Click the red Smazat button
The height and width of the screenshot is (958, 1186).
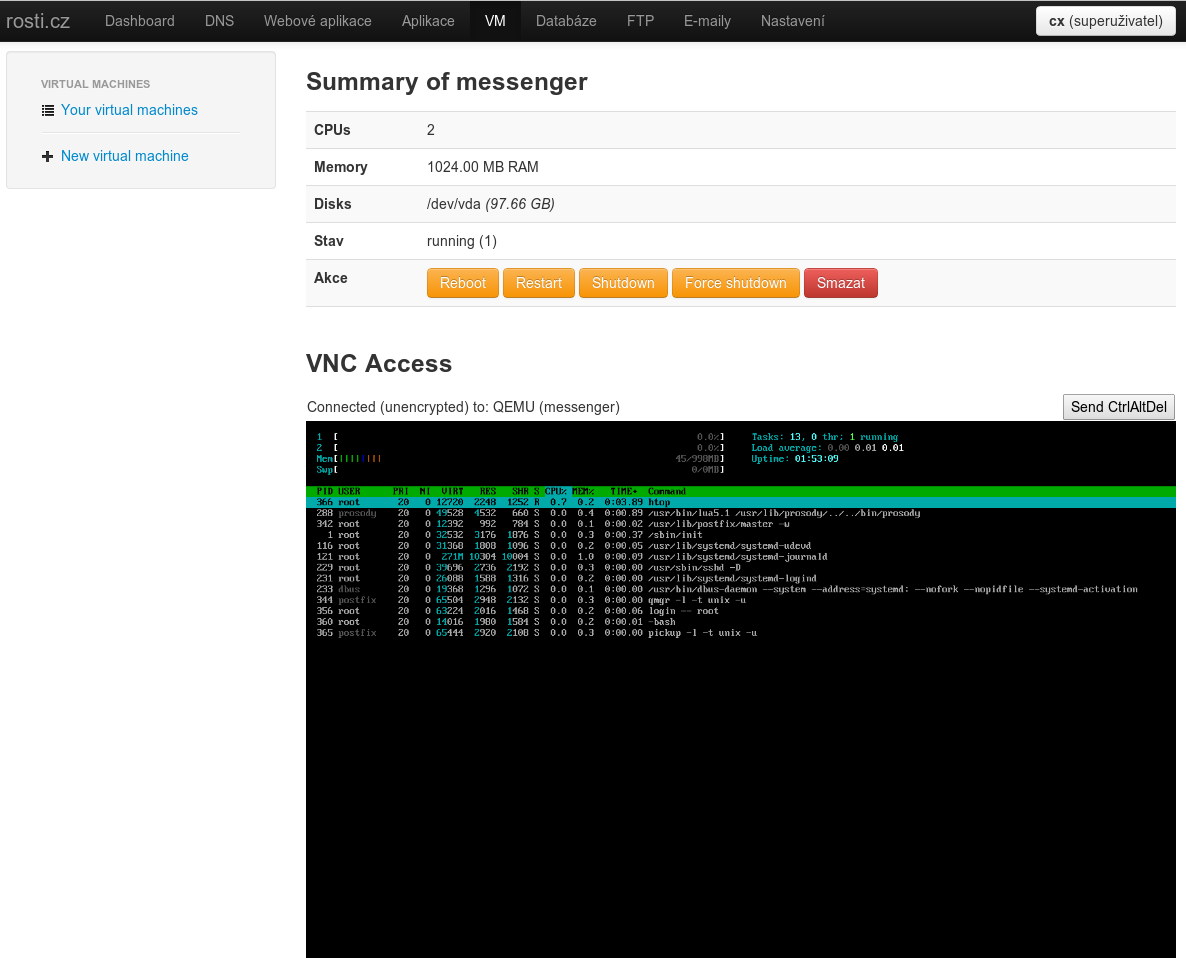click(x=841, y=283)
